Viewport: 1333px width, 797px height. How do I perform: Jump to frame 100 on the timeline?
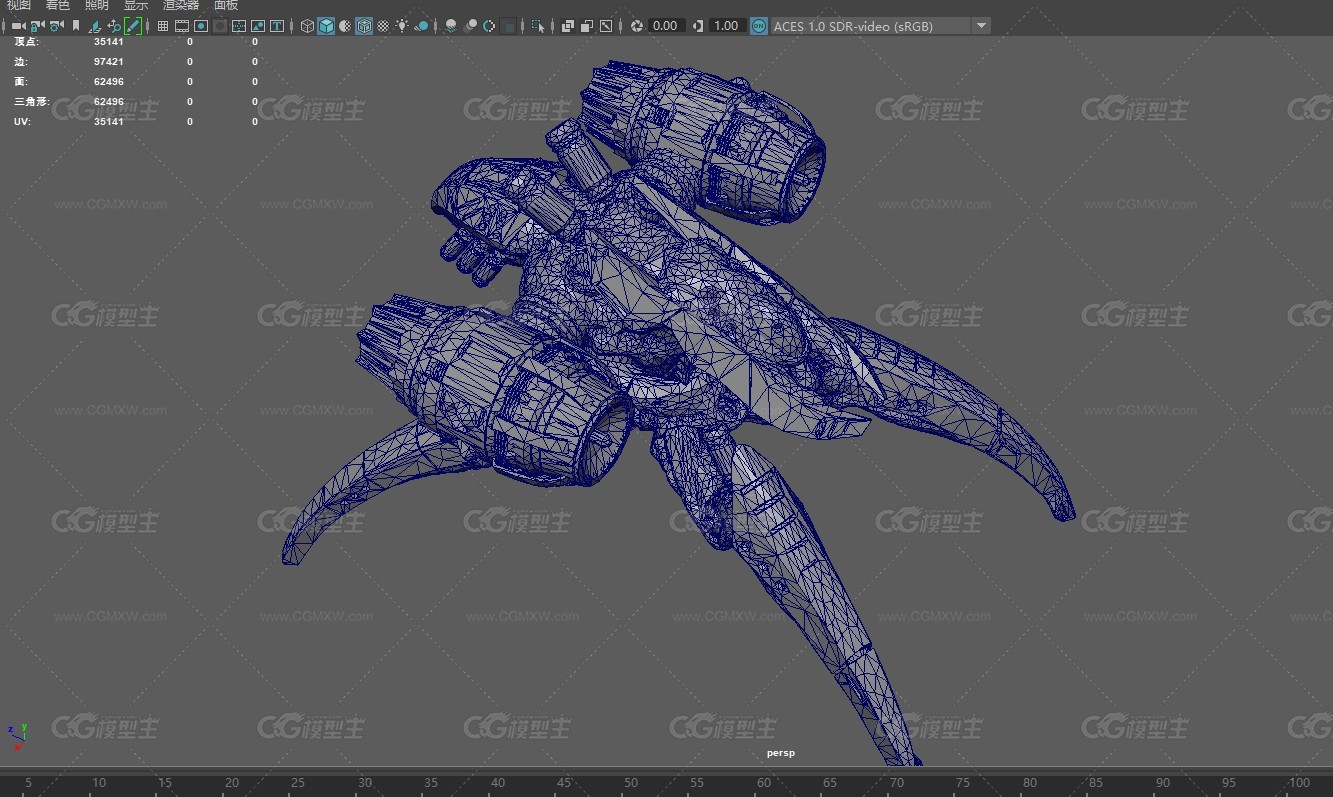1299,783
